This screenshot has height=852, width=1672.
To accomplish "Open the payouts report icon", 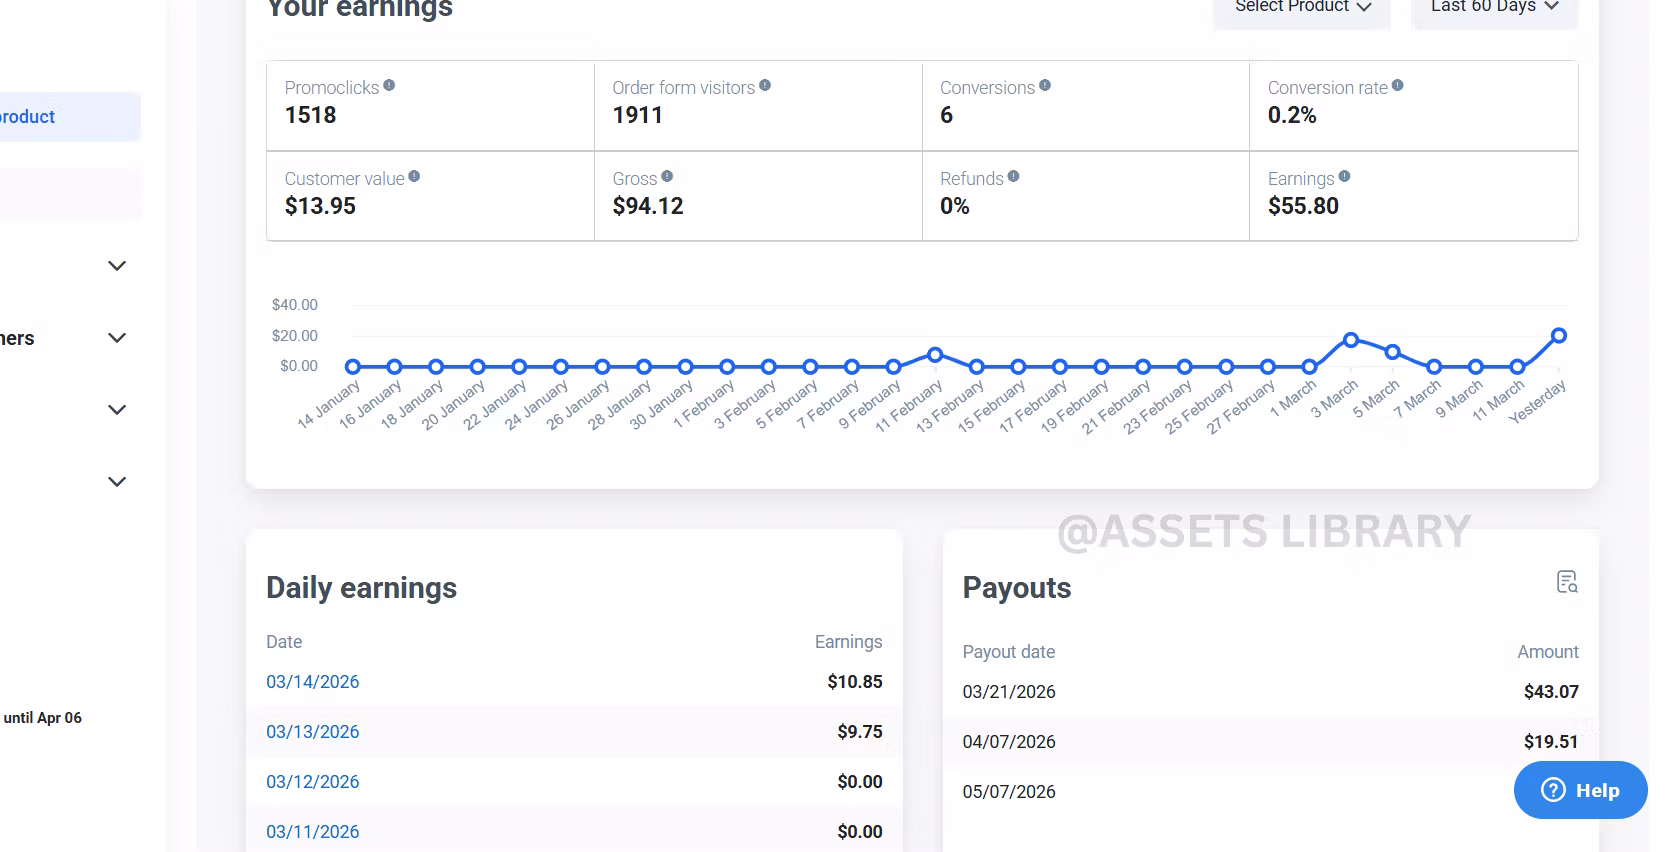I will (1567, 582).
